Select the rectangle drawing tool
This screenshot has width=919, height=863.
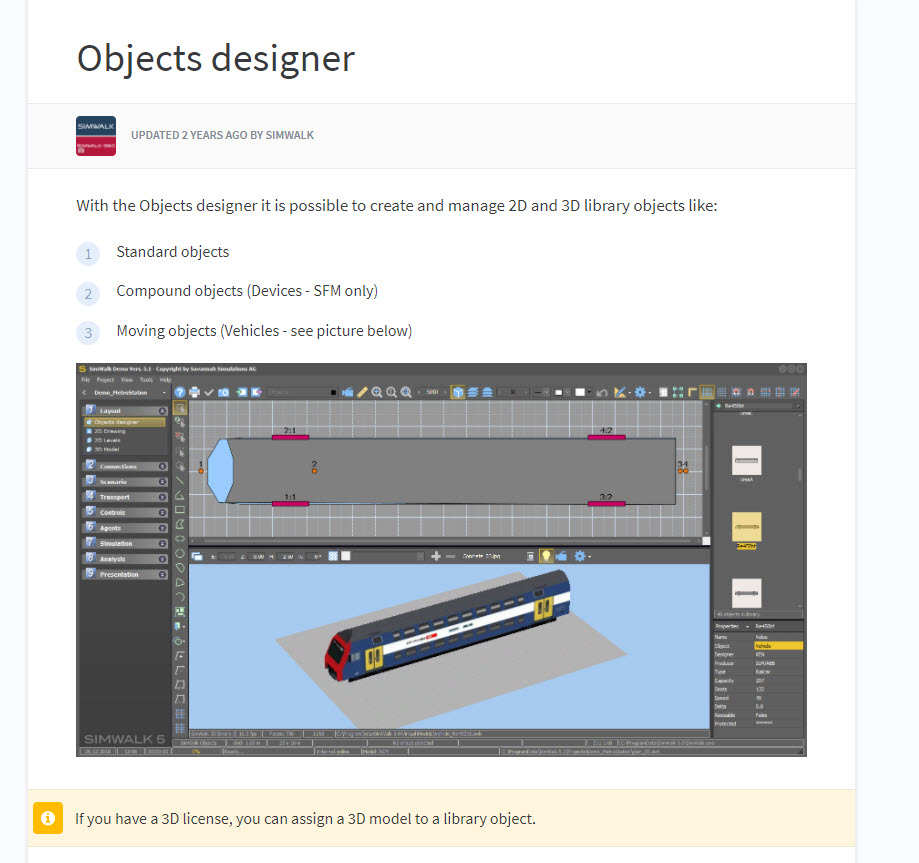point(180,509)
